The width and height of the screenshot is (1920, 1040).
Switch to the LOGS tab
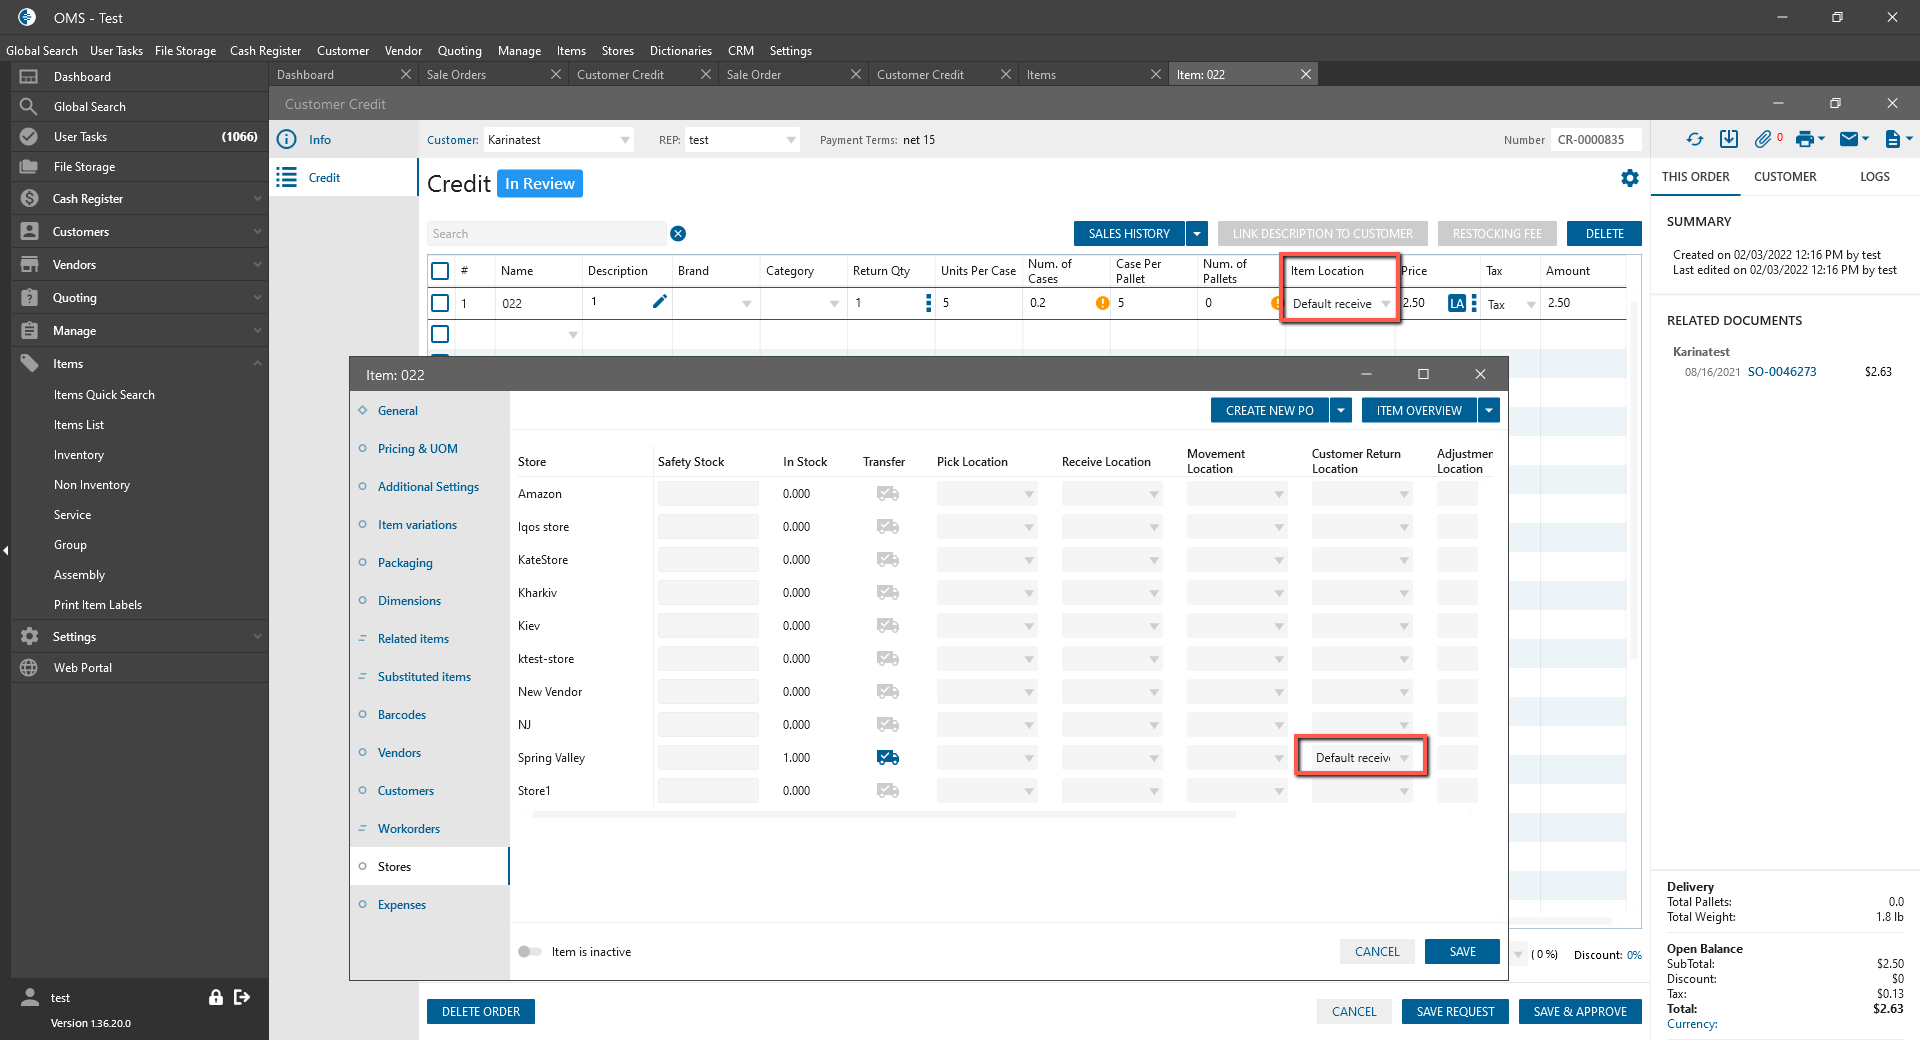click(1874, 177)
